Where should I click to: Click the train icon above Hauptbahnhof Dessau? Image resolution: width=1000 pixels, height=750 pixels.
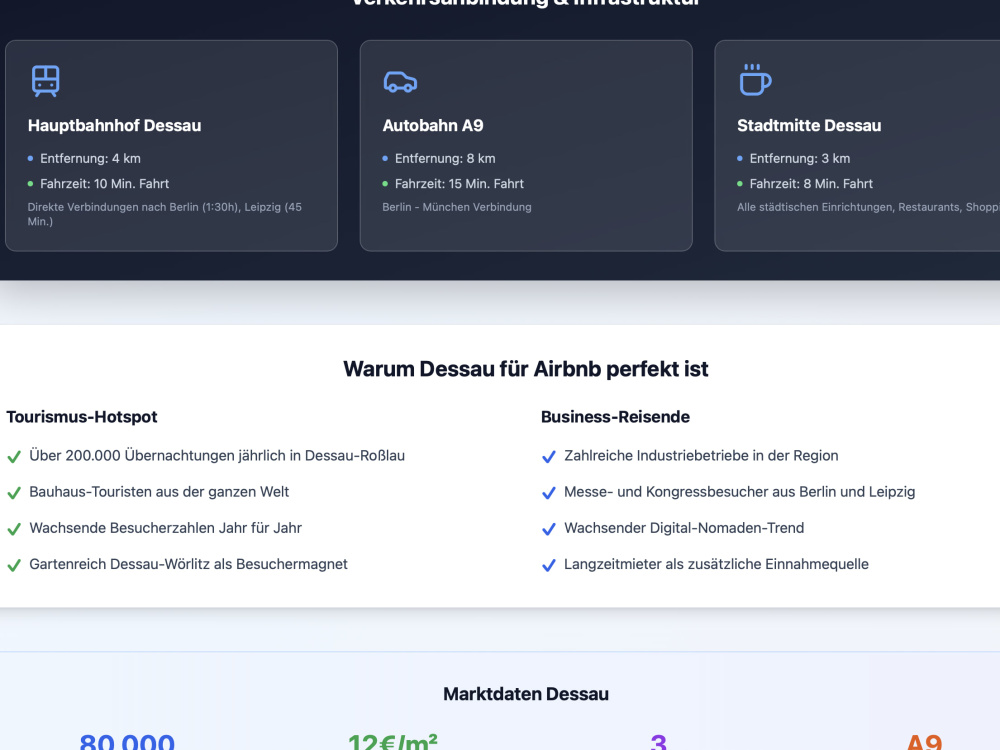[x=46, y=81]
